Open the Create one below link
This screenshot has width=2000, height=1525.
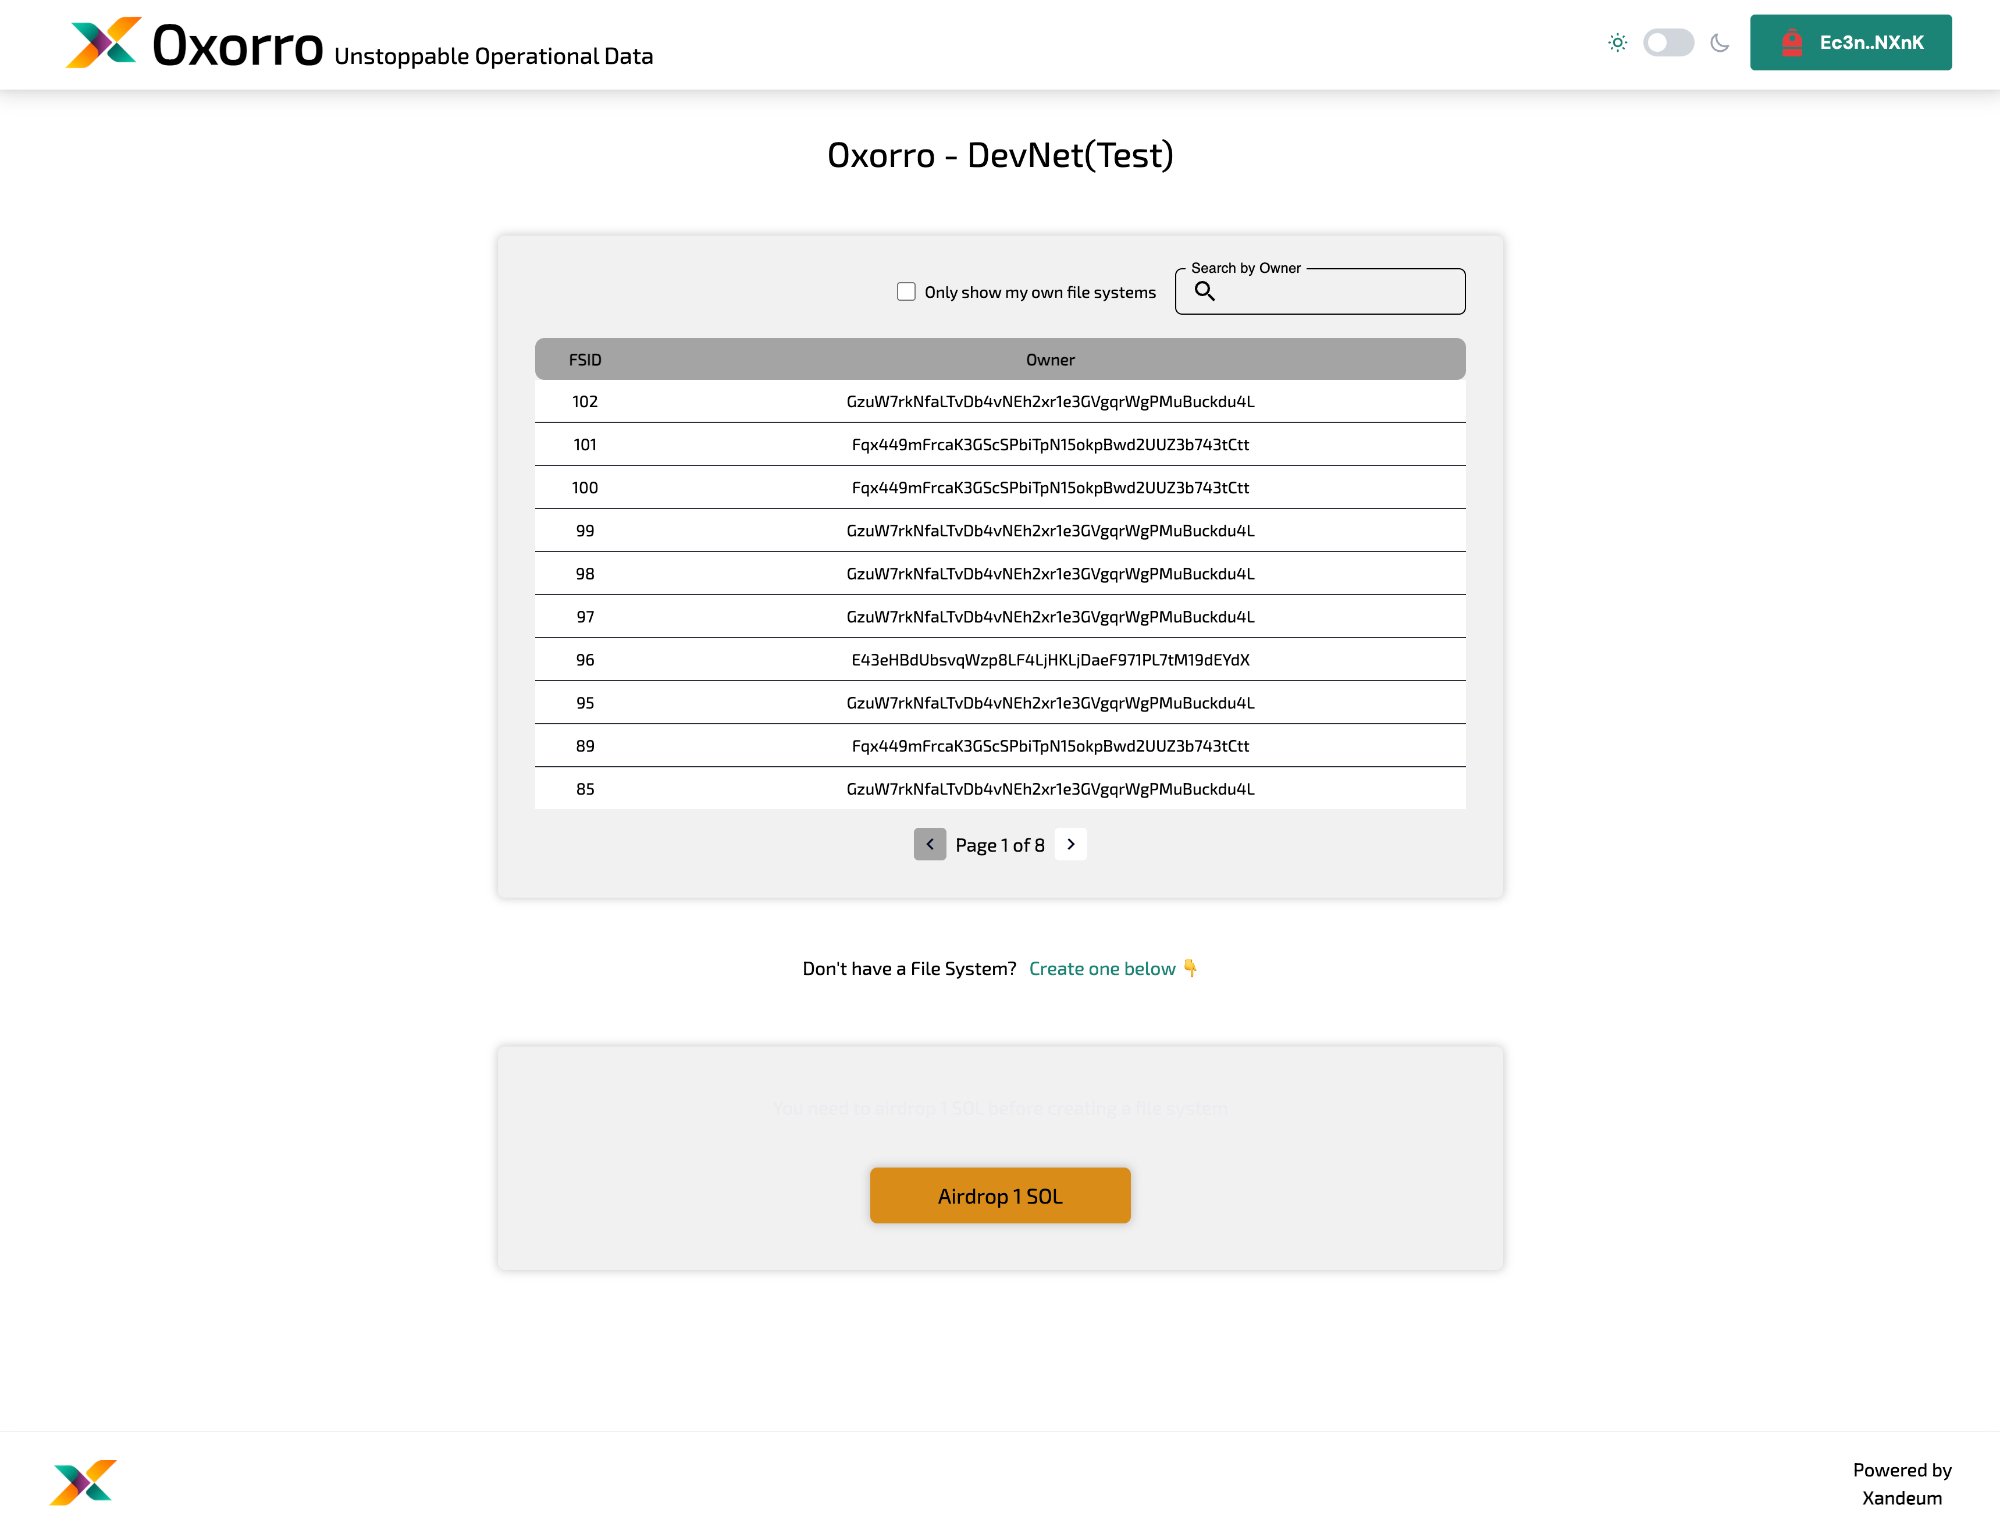point(1103,968)
